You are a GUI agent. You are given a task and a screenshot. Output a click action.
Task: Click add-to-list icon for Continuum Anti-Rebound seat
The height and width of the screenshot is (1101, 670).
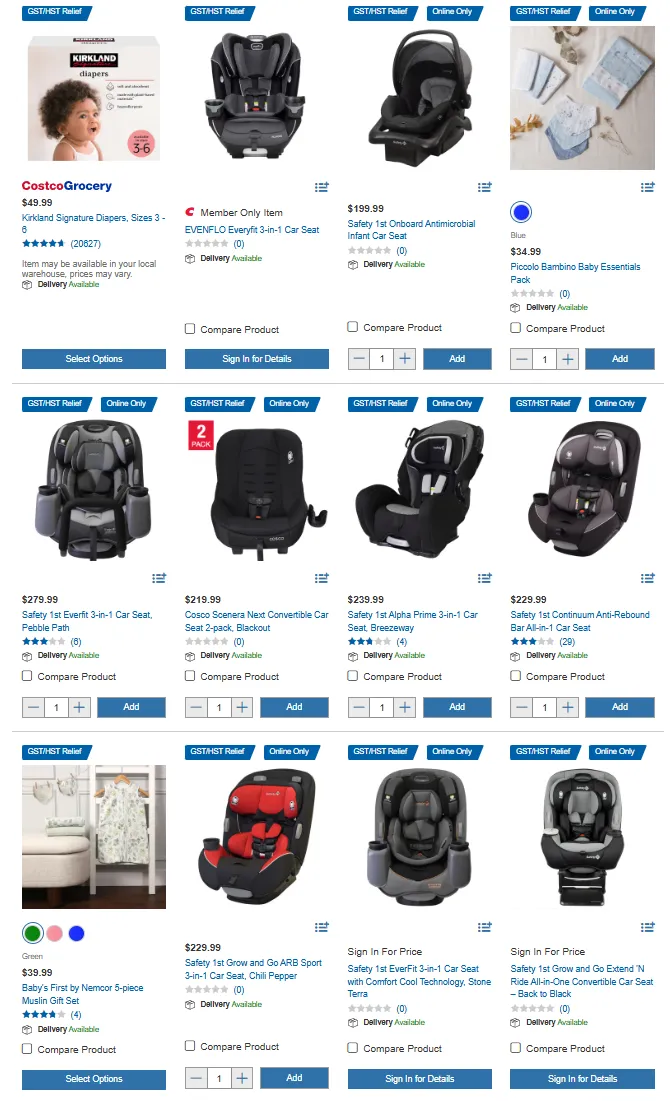pyautogui.click(x=648, y=578)
